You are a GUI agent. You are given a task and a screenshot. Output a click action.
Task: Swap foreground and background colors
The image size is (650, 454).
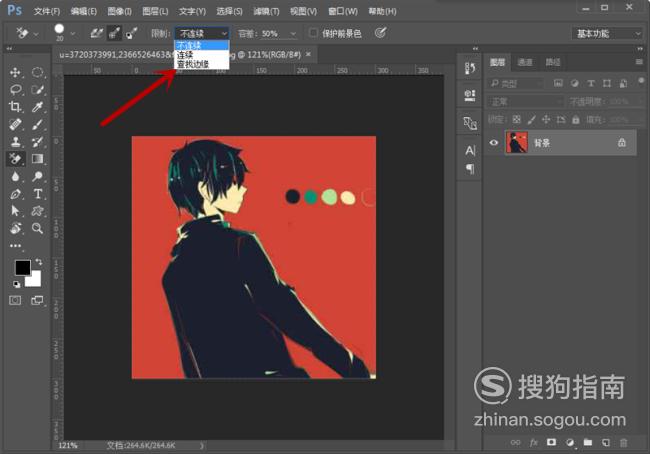pos(39,262)
